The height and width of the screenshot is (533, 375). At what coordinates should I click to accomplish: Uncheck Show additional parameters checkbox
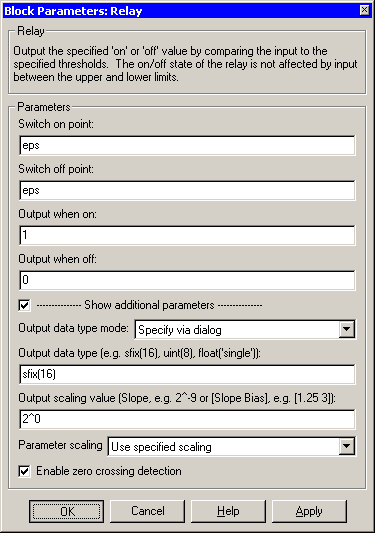point(24,305)
